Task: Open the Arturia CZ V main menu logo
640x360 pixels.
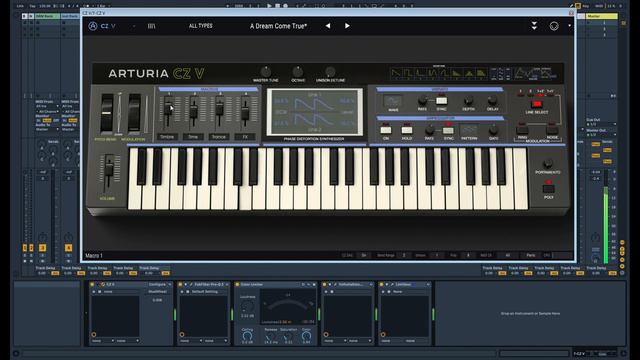Action: (x=93, y=26)
